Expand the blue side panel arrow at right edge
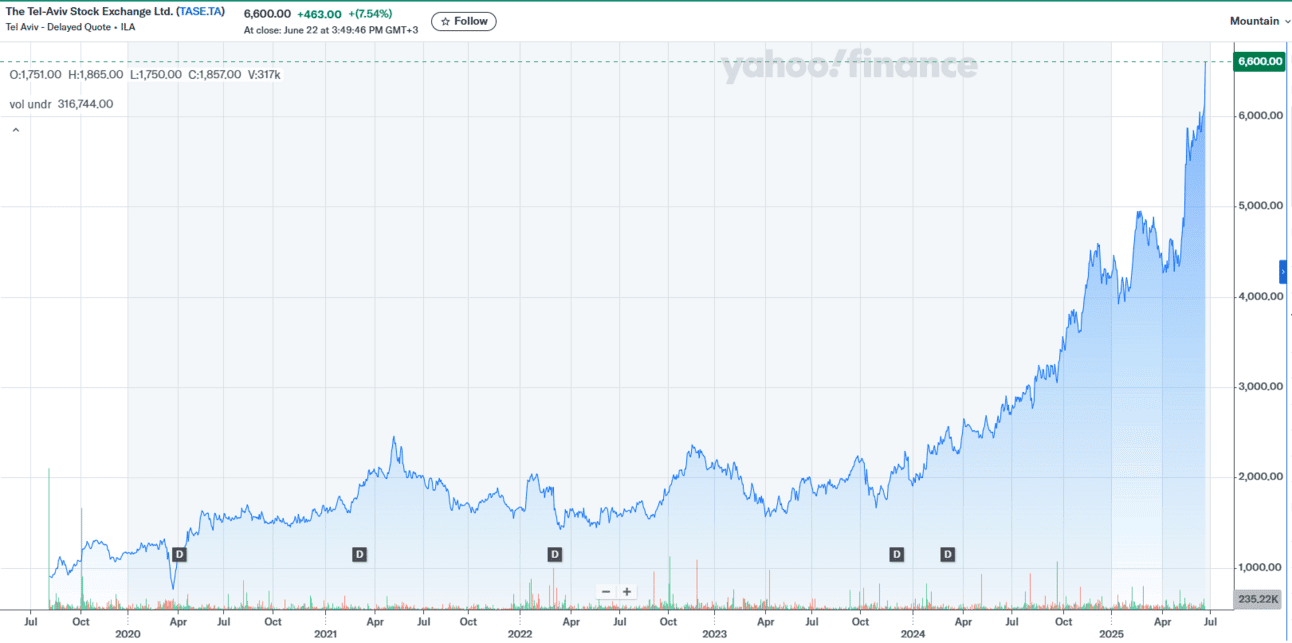 coord(1284,271)
